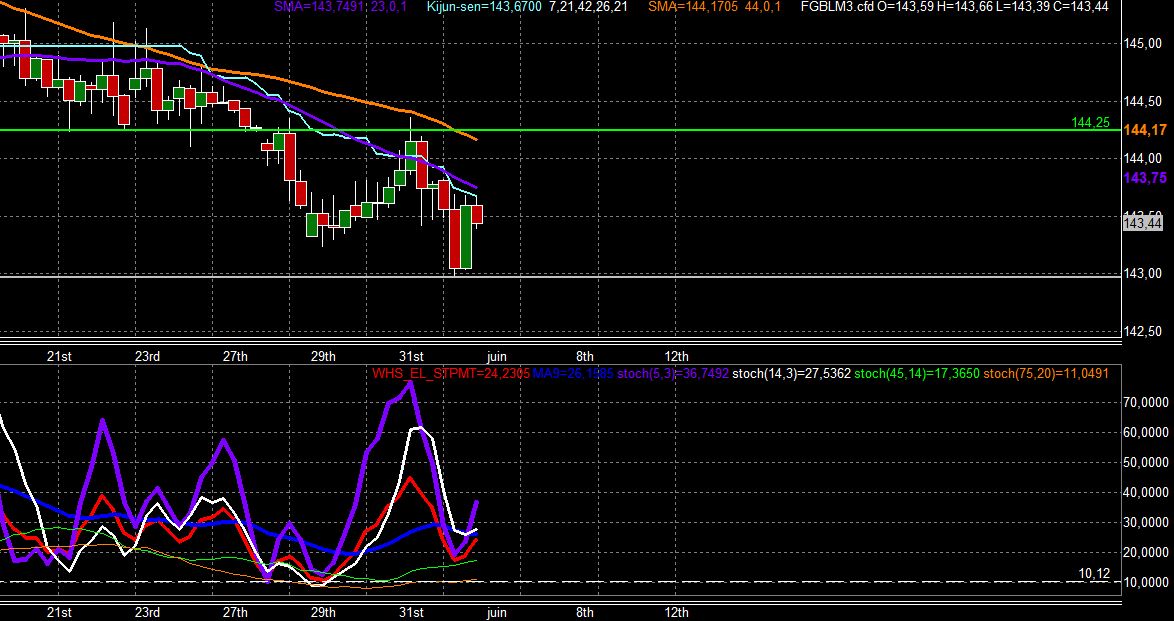The width and height of the screenshot is (1174, 621).
Task: Click the 8th date under the price chart
Action: coord(585,356)
